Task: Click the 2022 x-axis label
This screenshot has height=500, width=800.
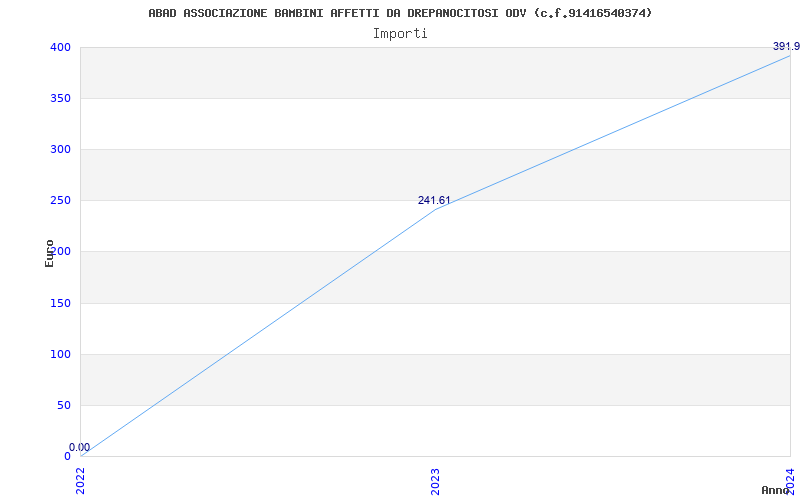Action: point(81,482)
